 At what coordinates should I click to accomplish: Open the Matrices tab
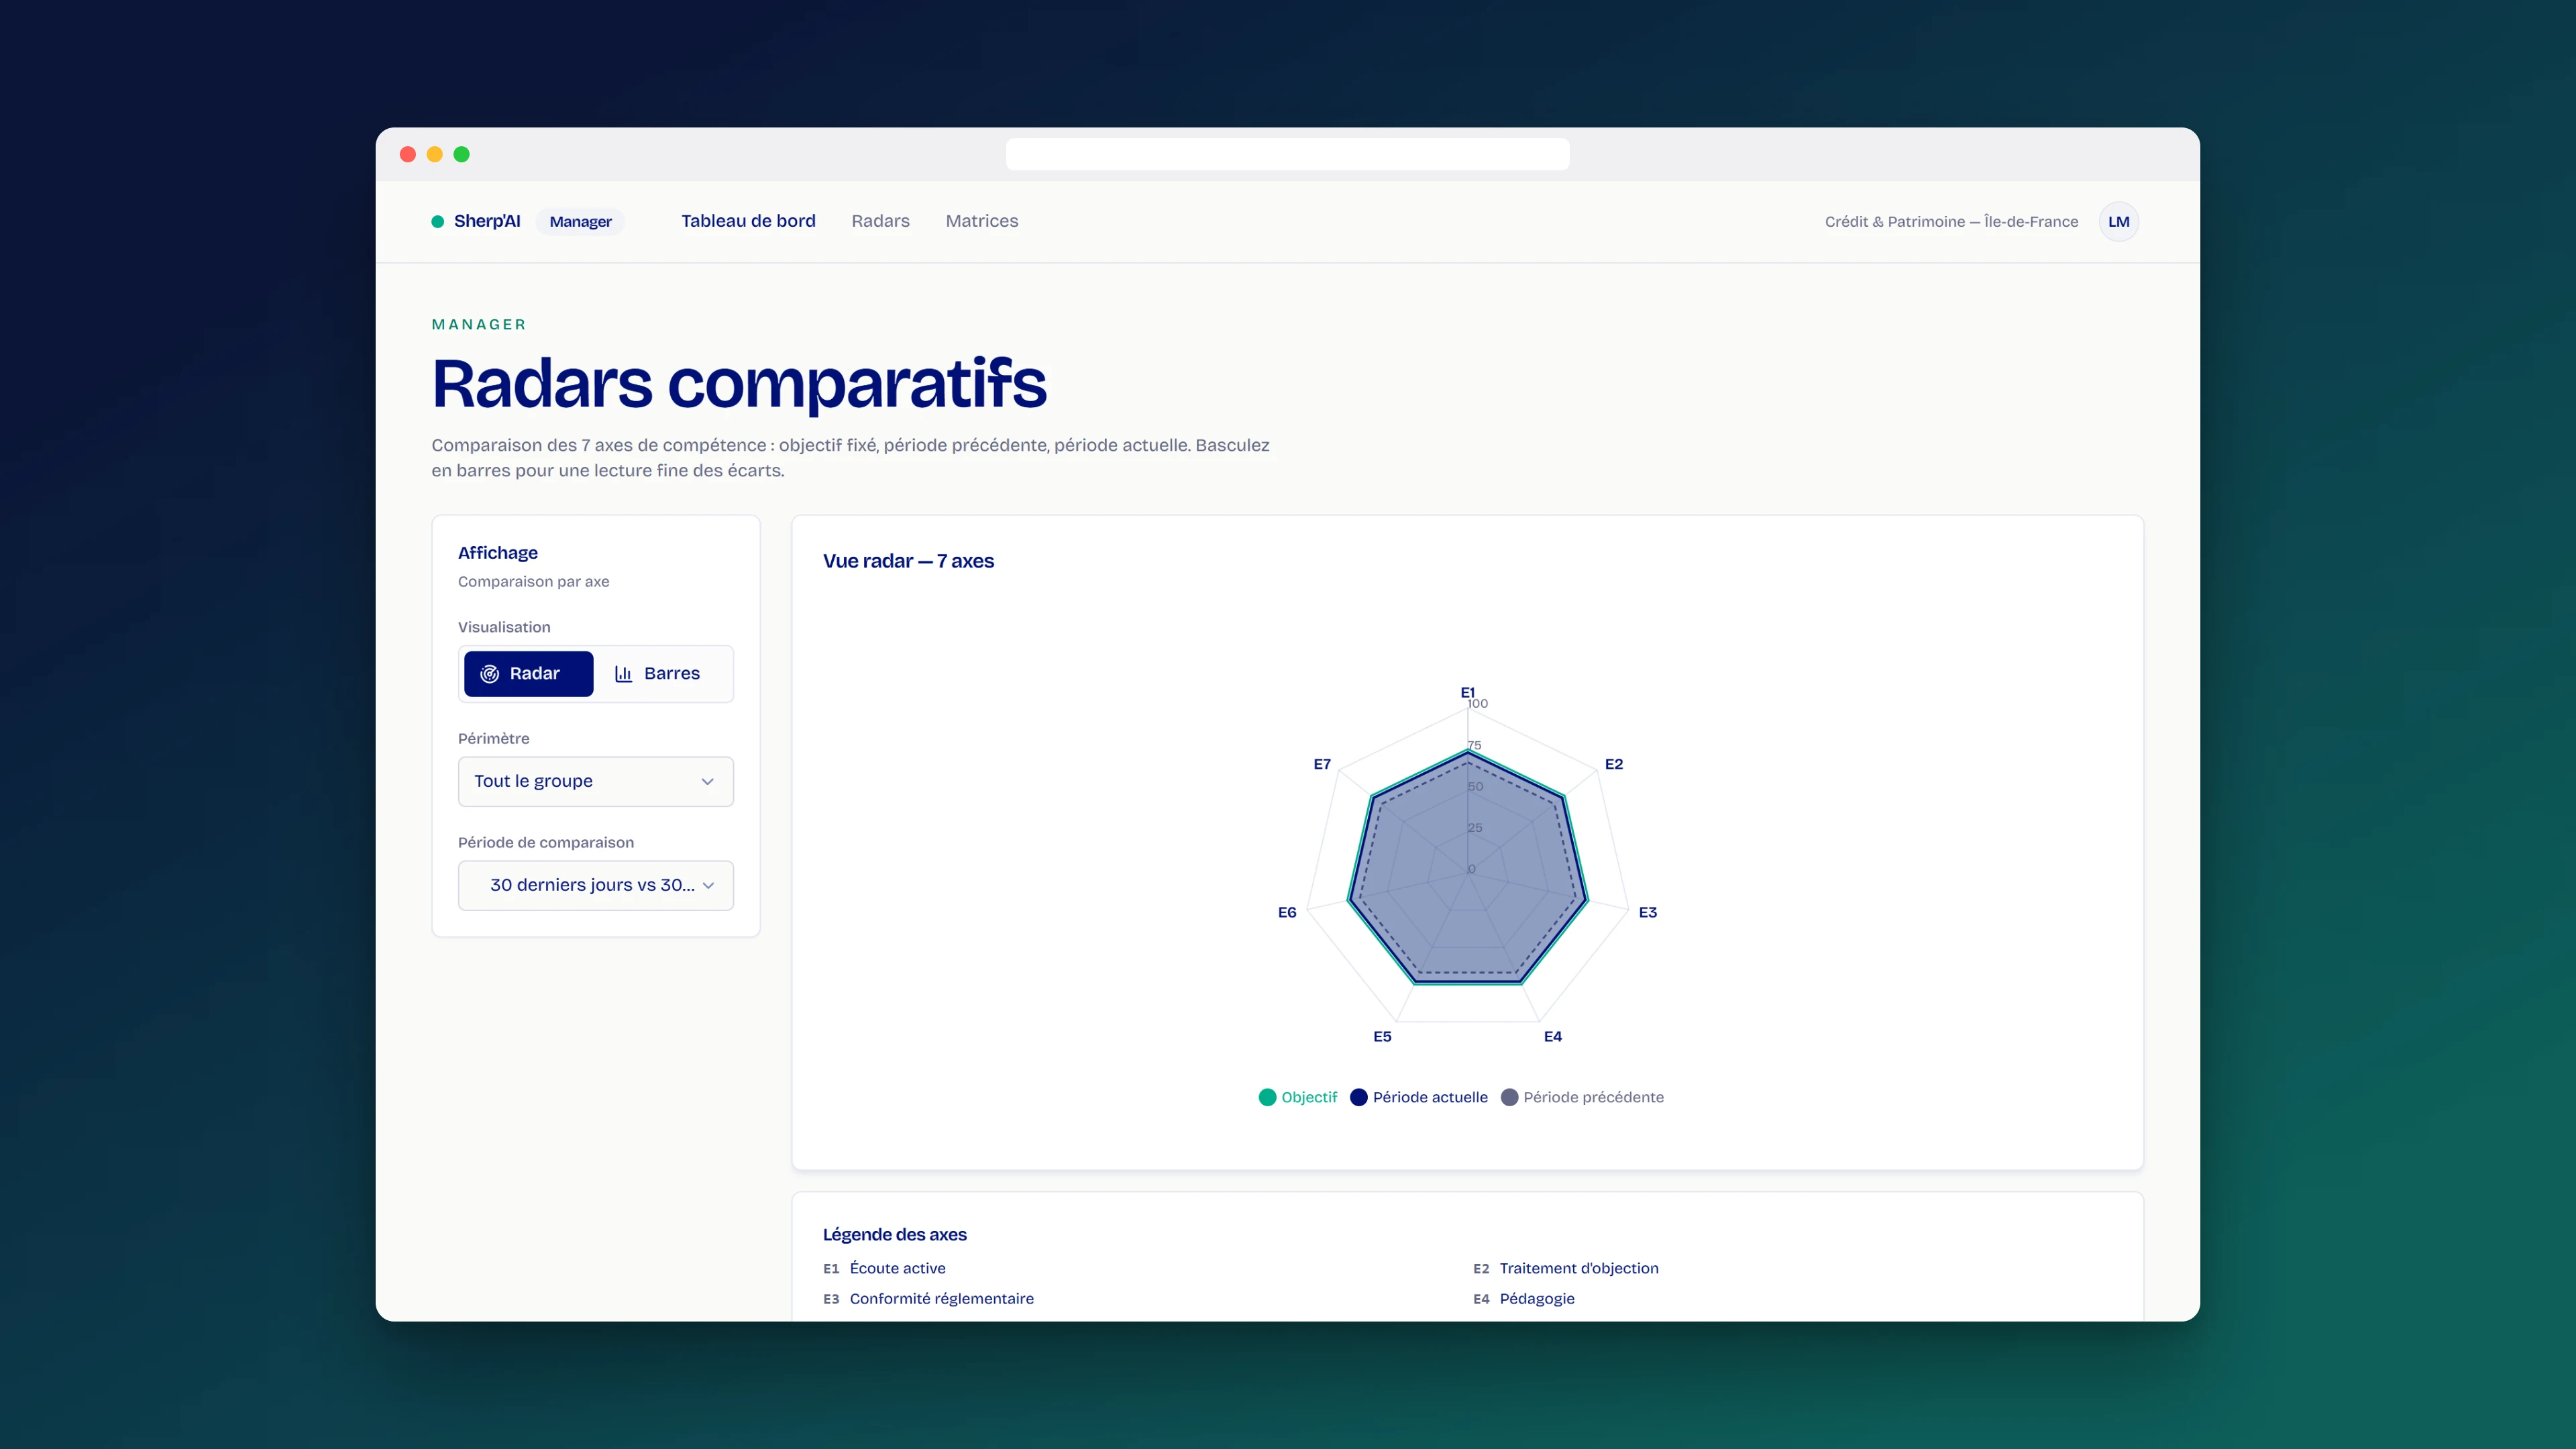[981, 221]
